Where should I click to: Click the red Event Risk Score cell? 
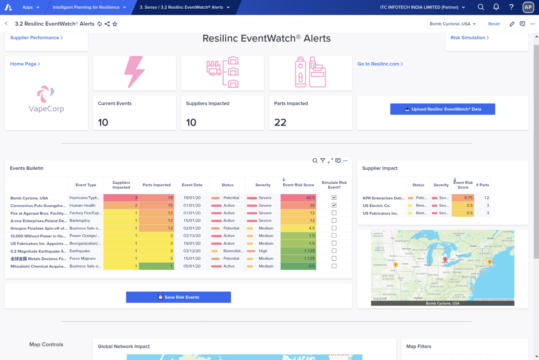[298, 198]
